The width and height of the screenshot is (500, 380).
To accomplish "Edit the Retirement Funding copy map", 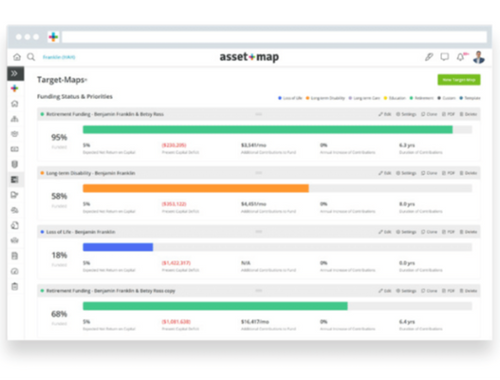I will [x=385, y=291].
